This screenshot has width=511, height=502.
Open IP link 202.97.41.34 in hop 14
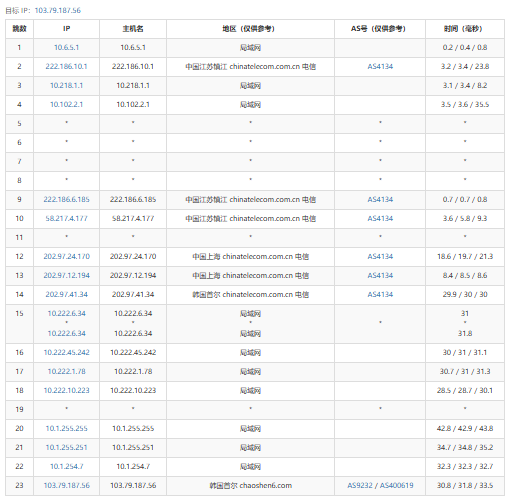(66, 295)
